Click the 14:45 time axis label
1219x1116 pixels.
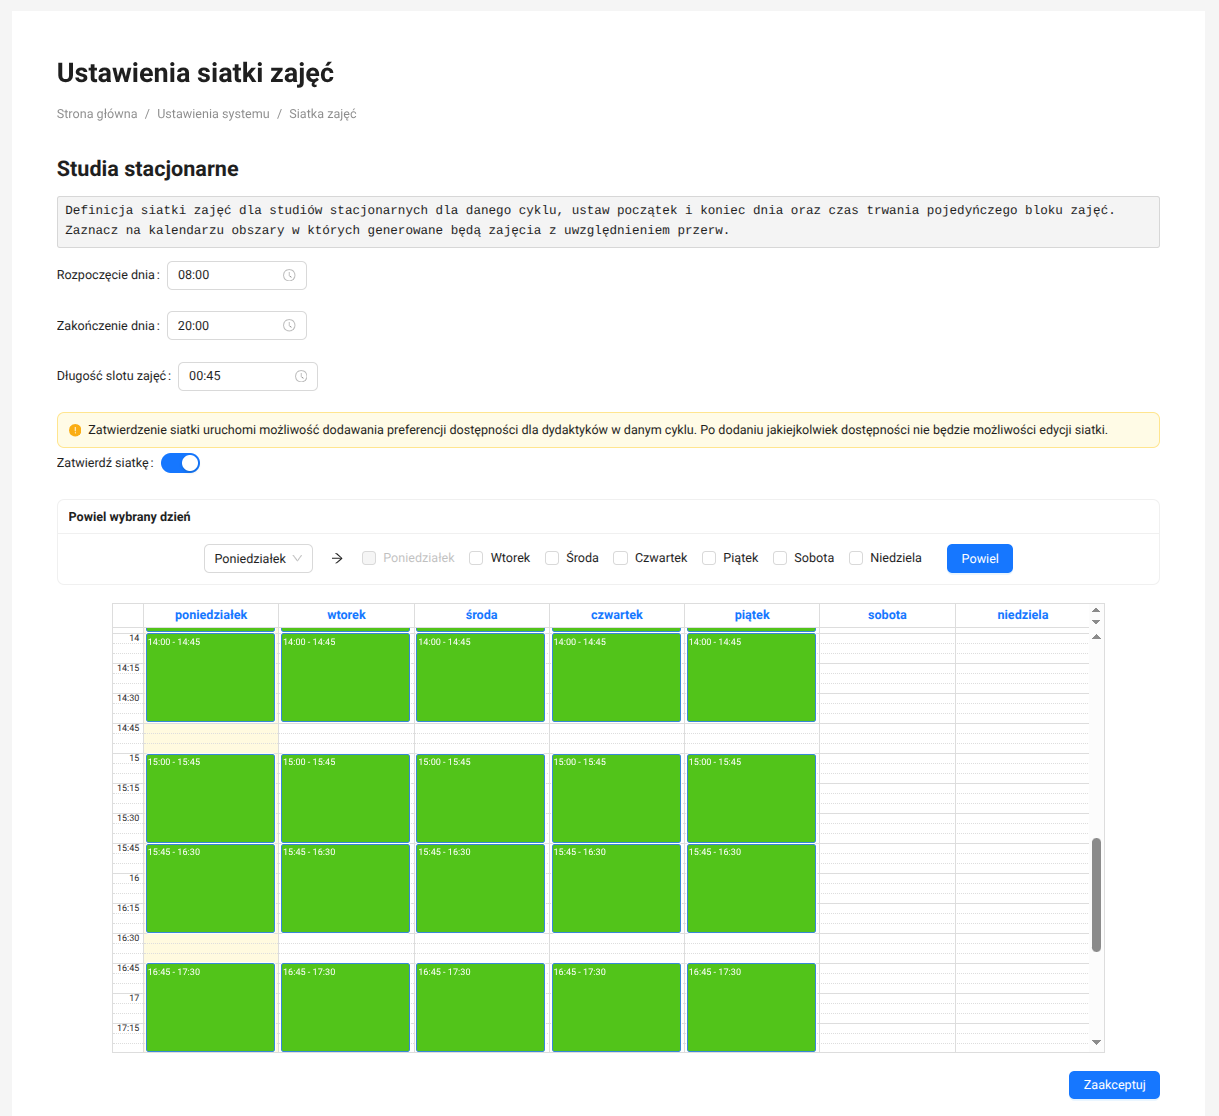click(x=128, y=728)
